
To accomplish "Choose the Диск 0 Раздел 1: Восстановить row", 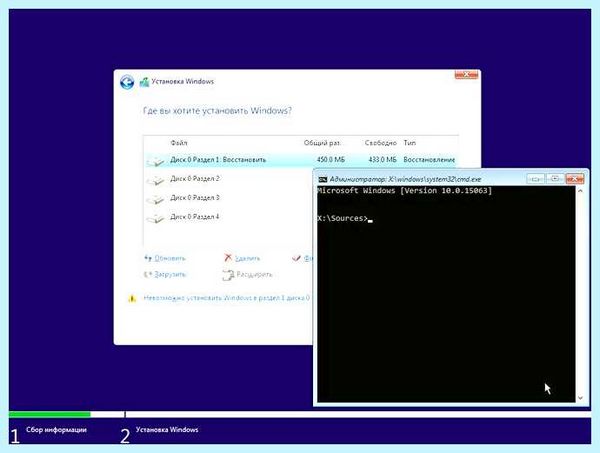I will (300, 160).
